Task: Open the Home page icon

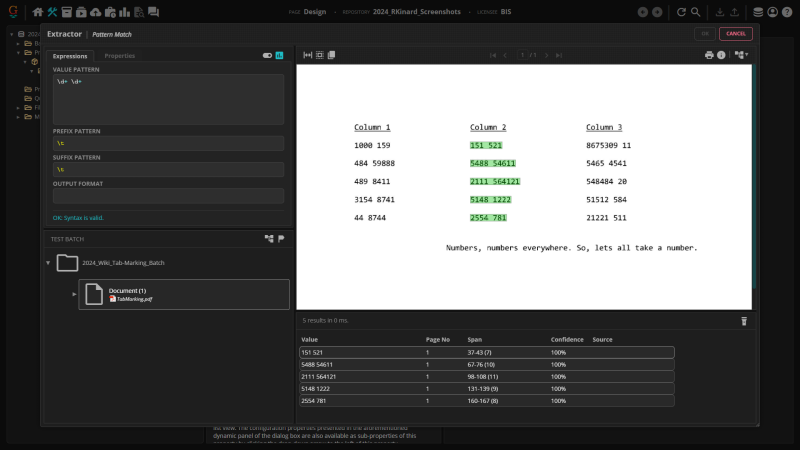Action: (x=38, y=12)
